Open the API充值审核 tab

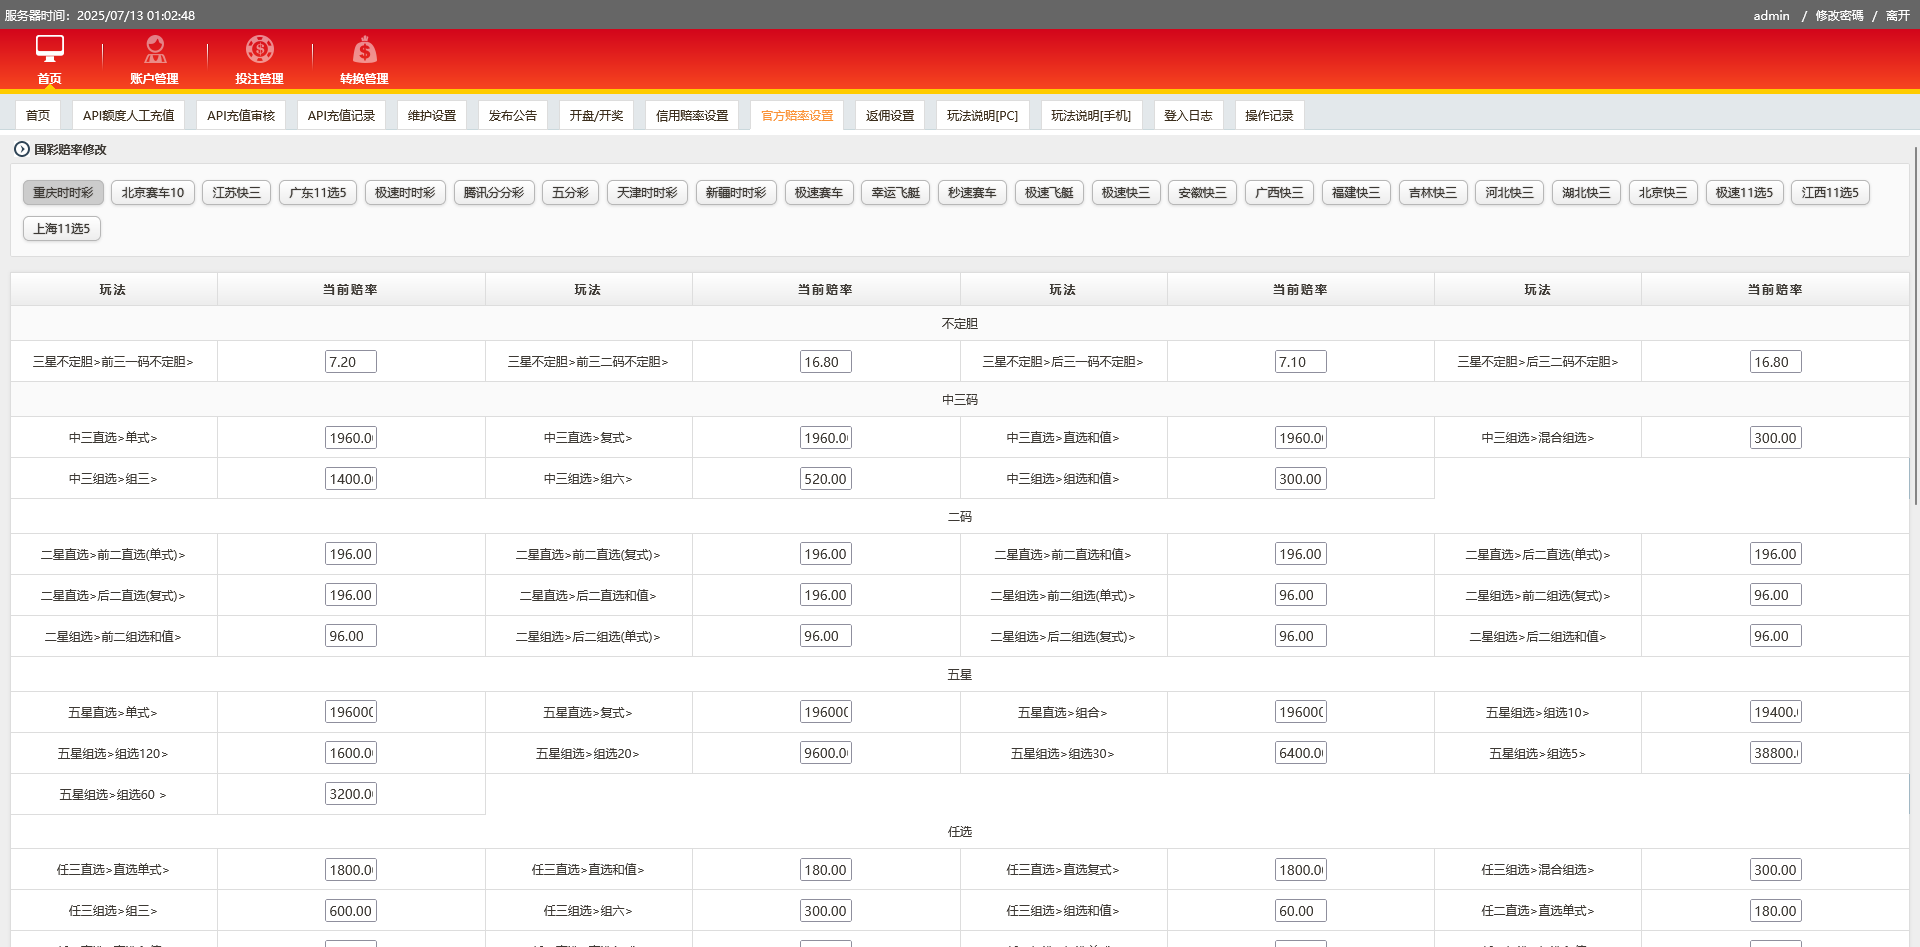point(241,115)
